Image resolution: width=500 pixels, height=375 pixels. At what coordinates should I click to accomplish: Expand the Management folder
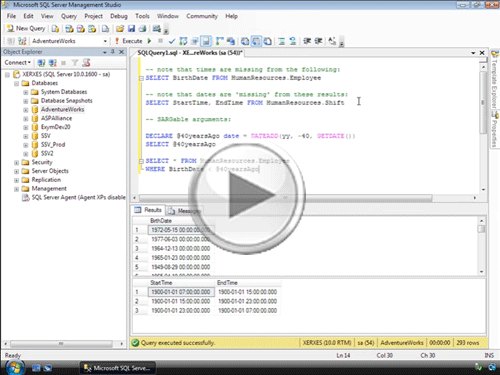tap(16, 189)
